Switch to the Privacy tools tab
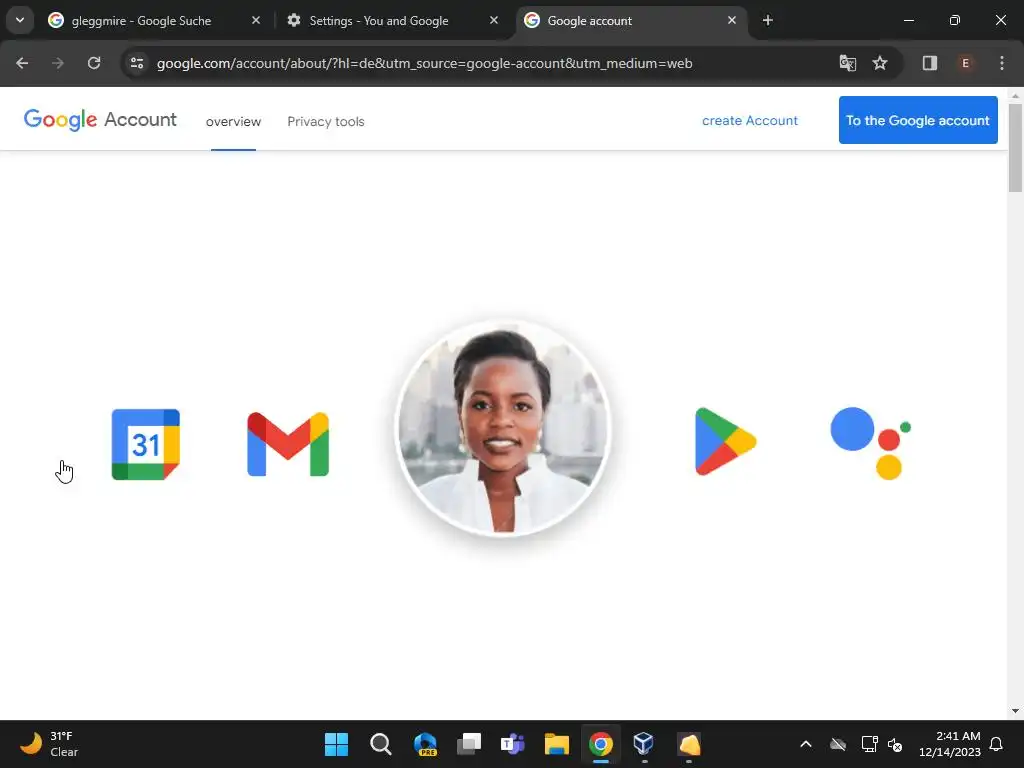Screen dimensions: 1024x768 [x=326, y=121]
